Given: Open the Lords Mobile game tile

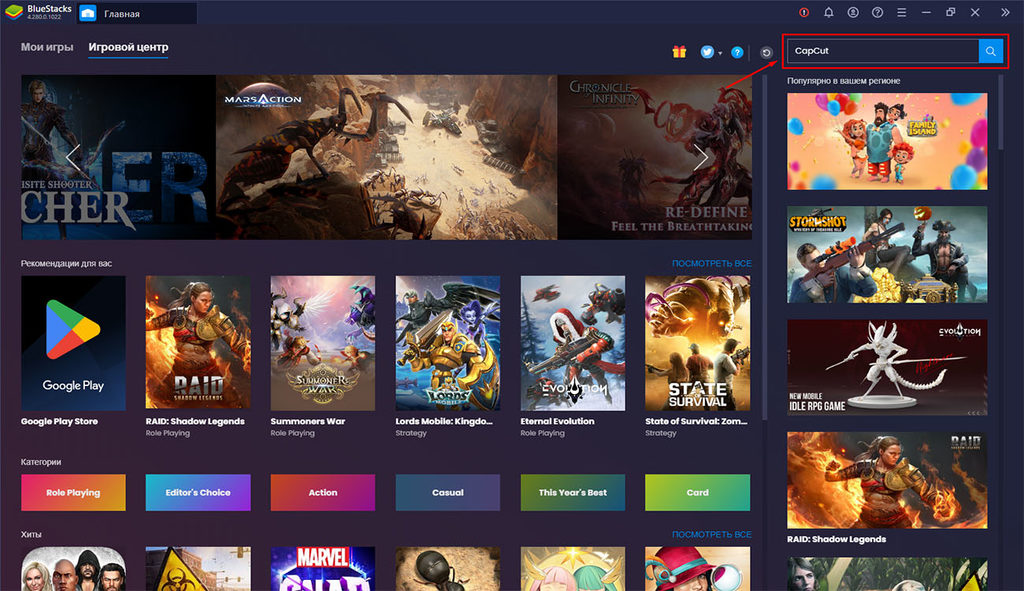Looking at the screenshot, I should [447, 343].
